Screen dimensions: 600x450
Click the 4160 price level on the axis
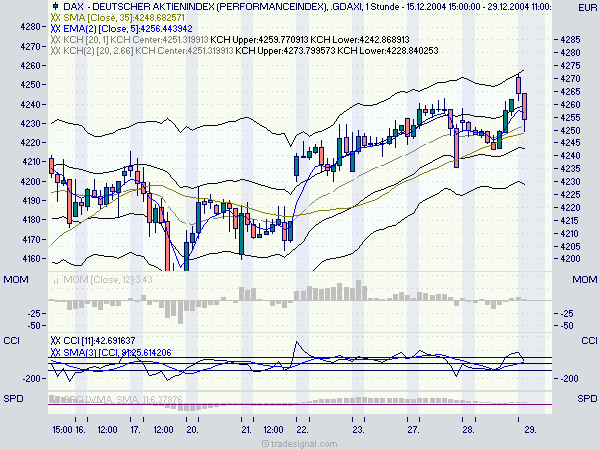coord(30,259)
